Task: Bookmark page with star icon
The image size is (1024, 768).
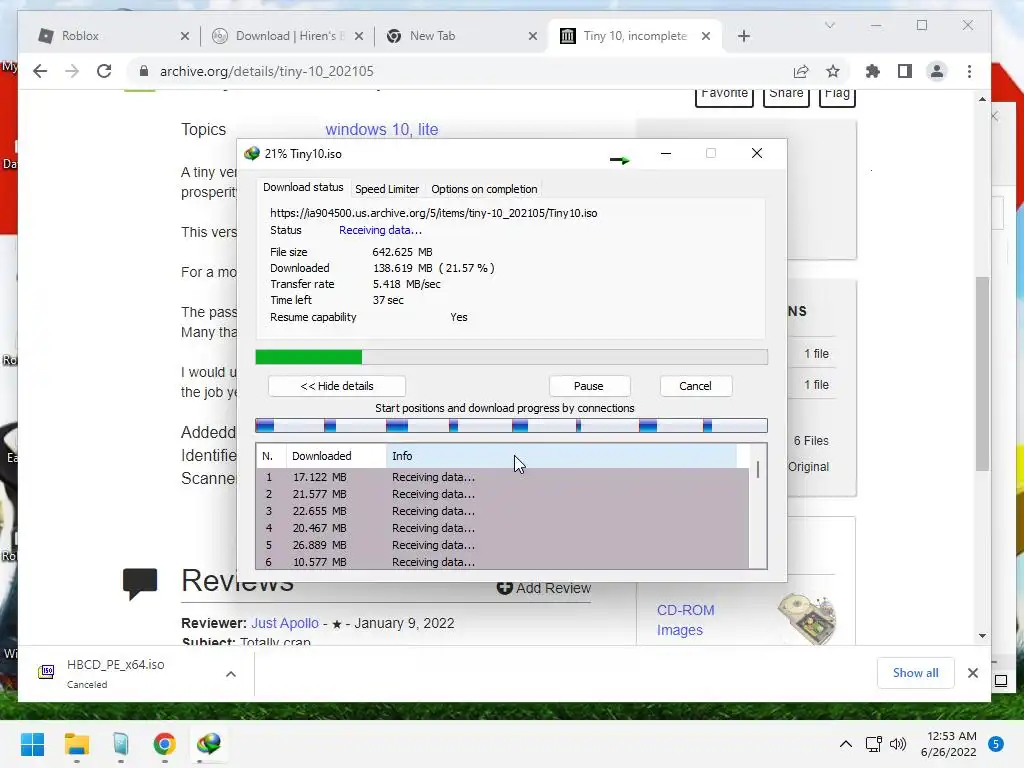Action: coord(833,71)
